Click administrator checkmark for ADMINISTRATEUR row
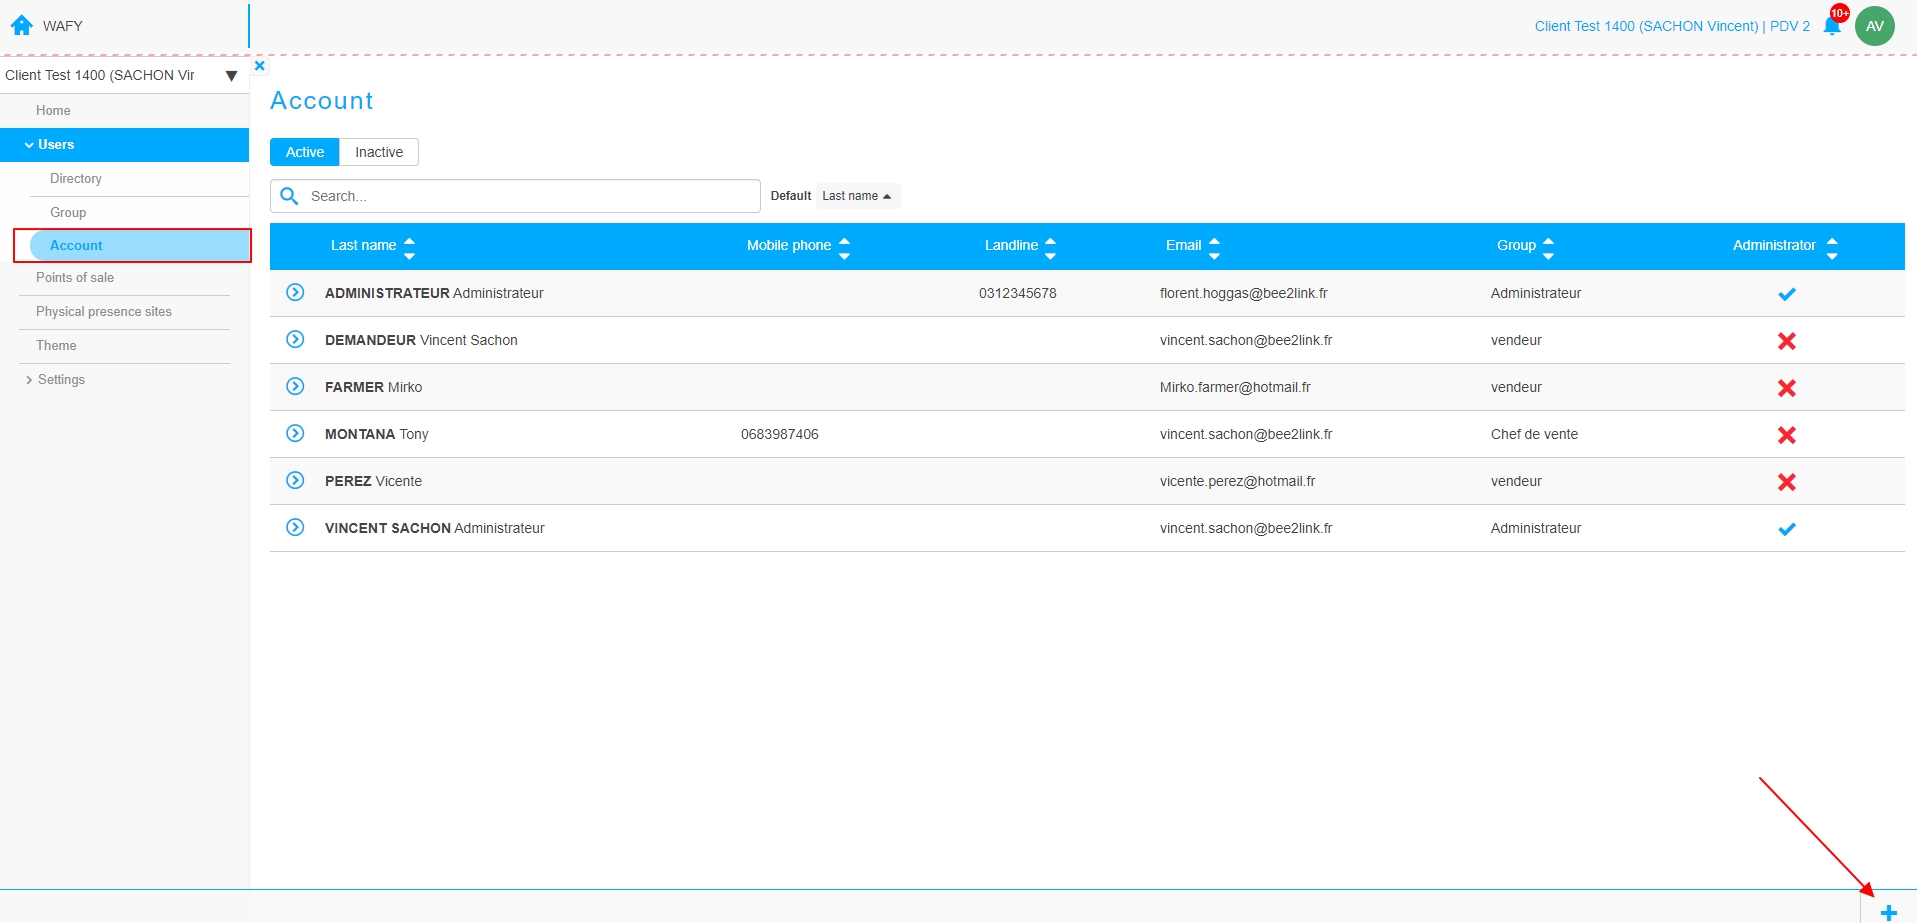1917x923 pixels. 1787,294
